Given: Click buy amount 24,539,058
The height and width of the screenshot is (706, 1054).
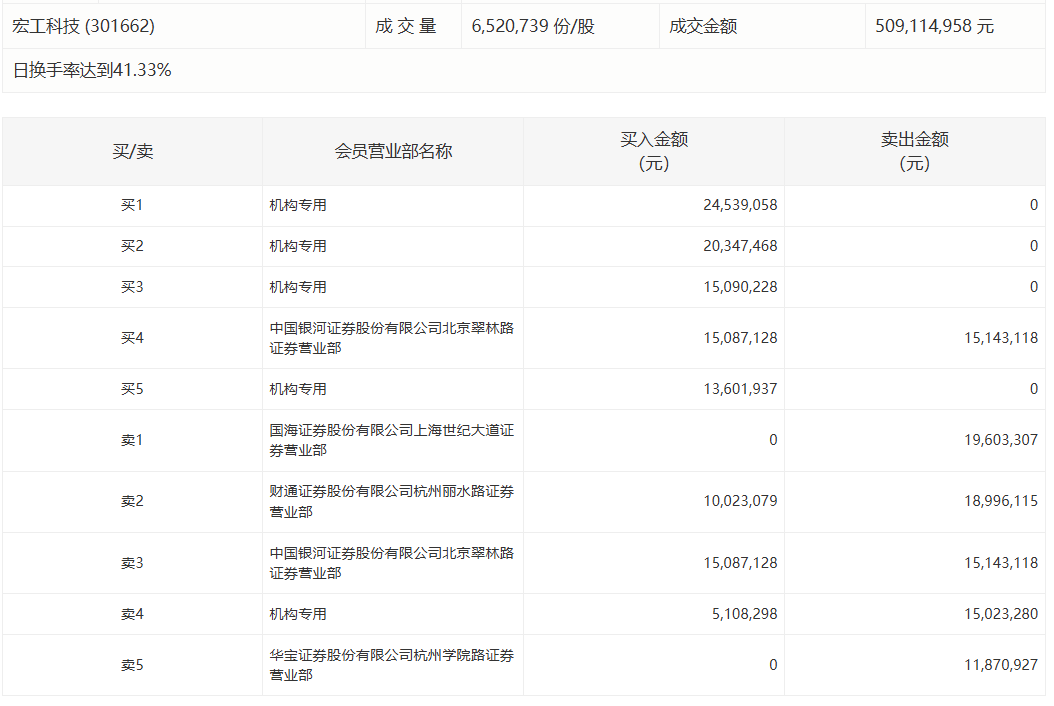Looking at the screenshot, I should [x=740, y=205].
